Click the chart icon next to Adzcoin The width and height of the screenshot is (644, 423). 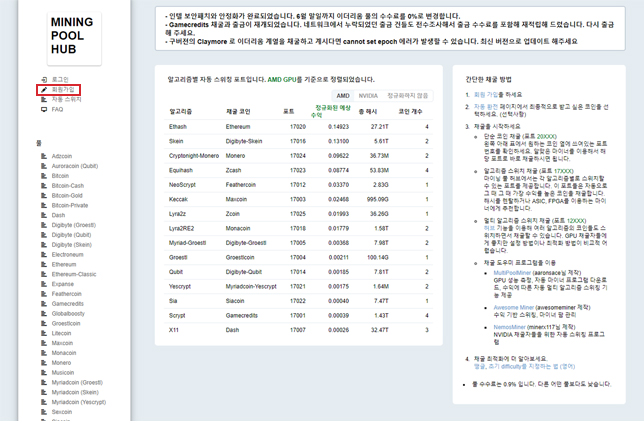coord(44,156)
